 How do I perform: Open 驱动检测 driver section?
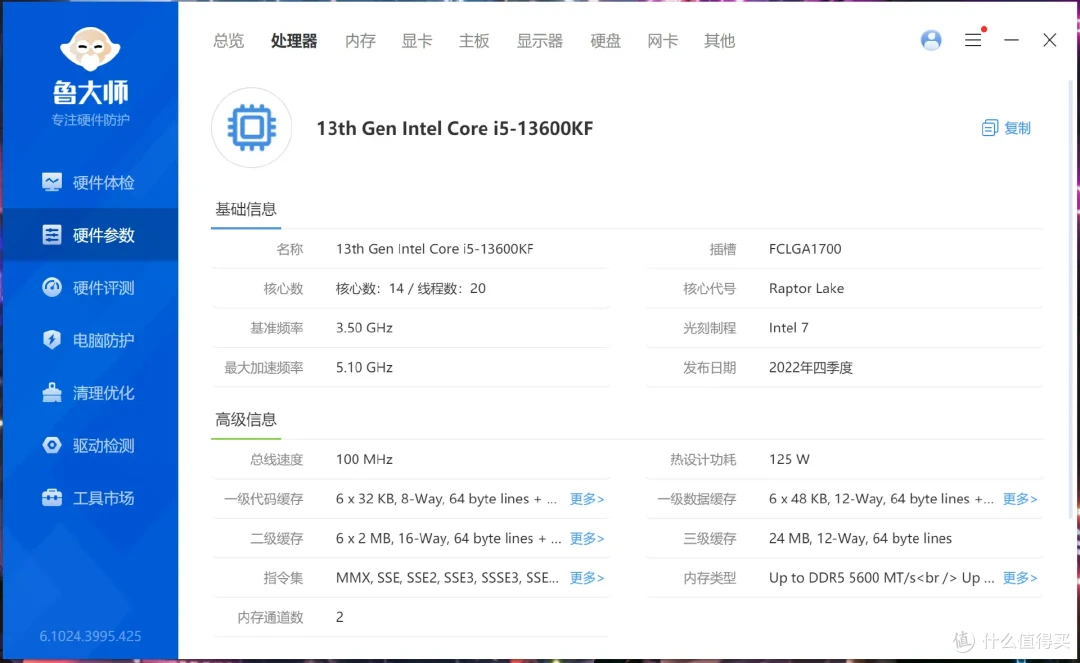[90, 445]
